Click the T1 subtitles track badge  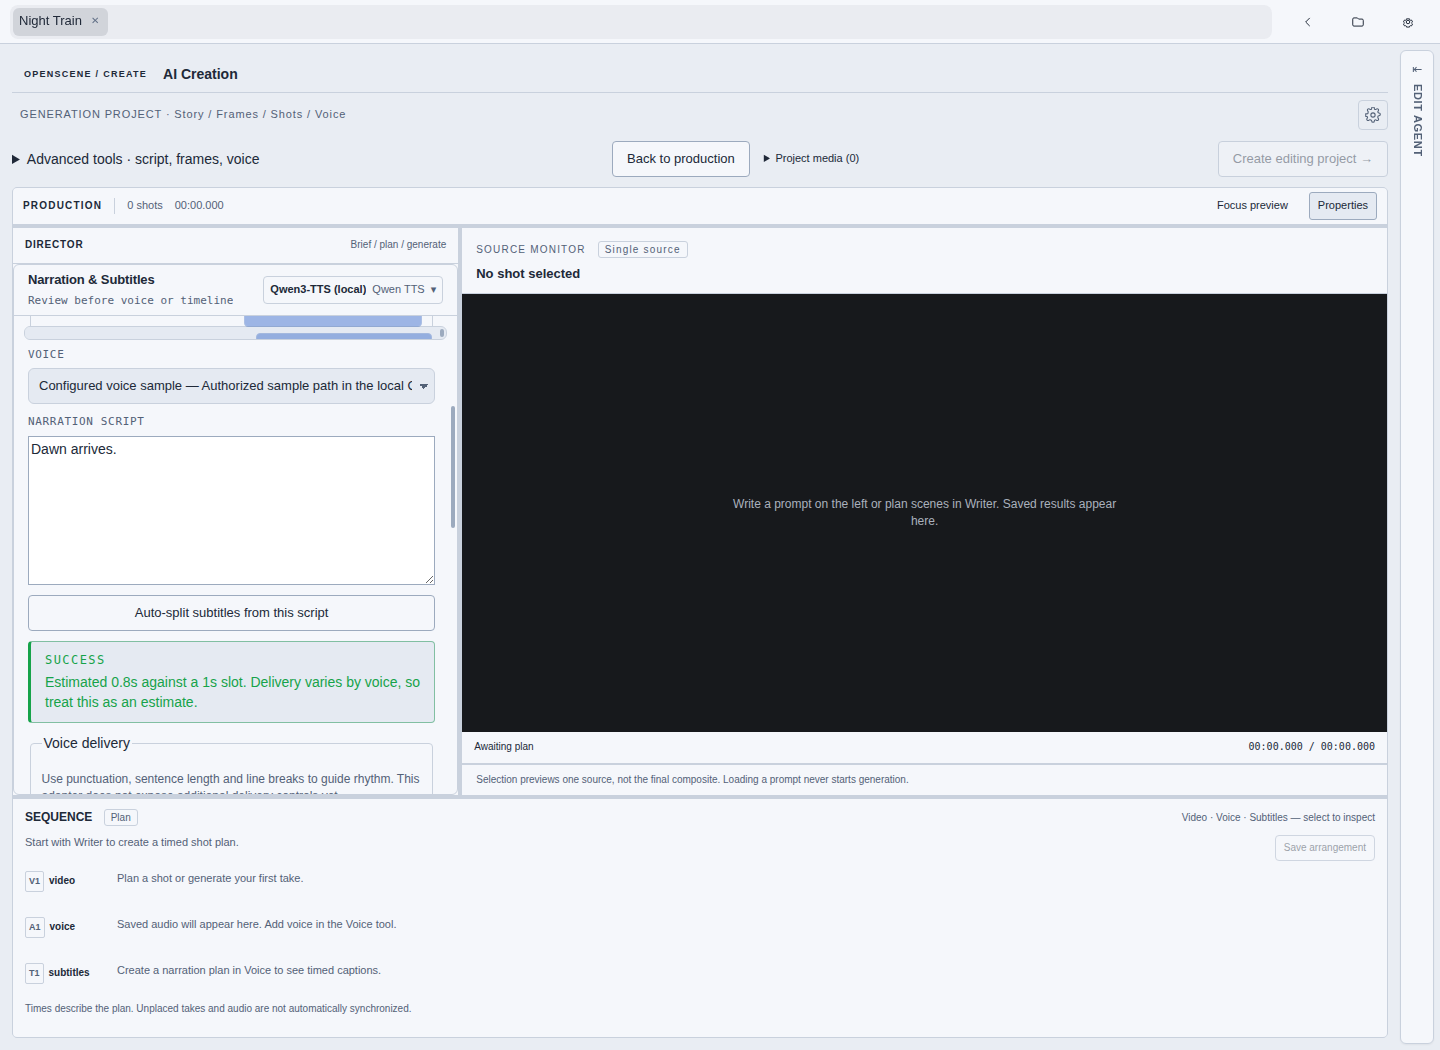click(x=35, y=973)
